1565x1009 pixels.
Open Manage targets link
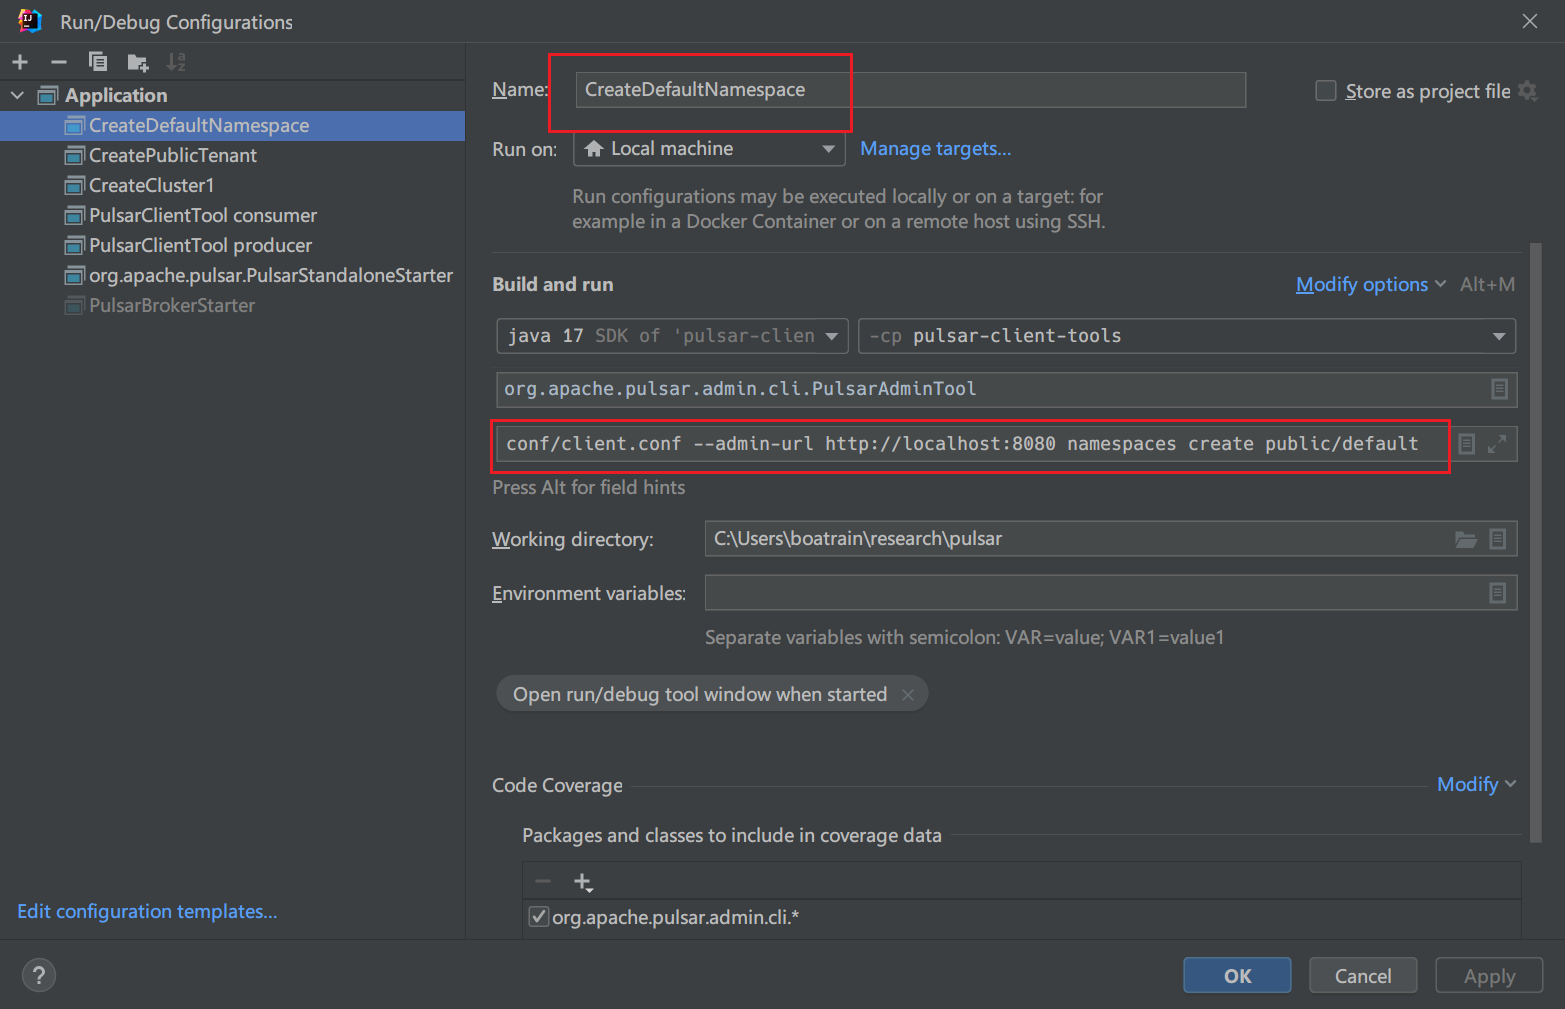click(936, 149)
